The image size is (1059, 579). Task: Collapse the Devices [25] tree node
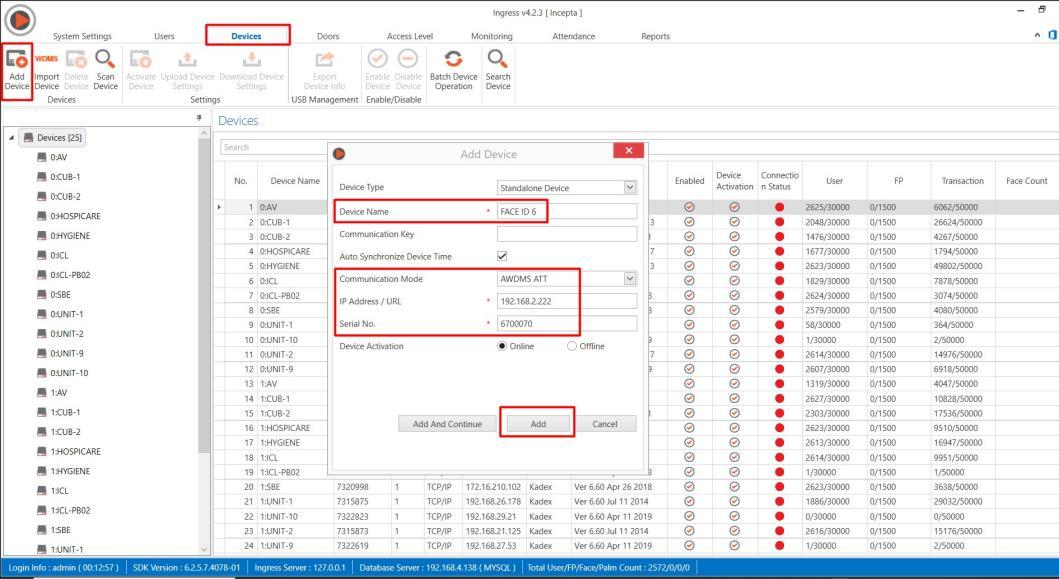11,138
